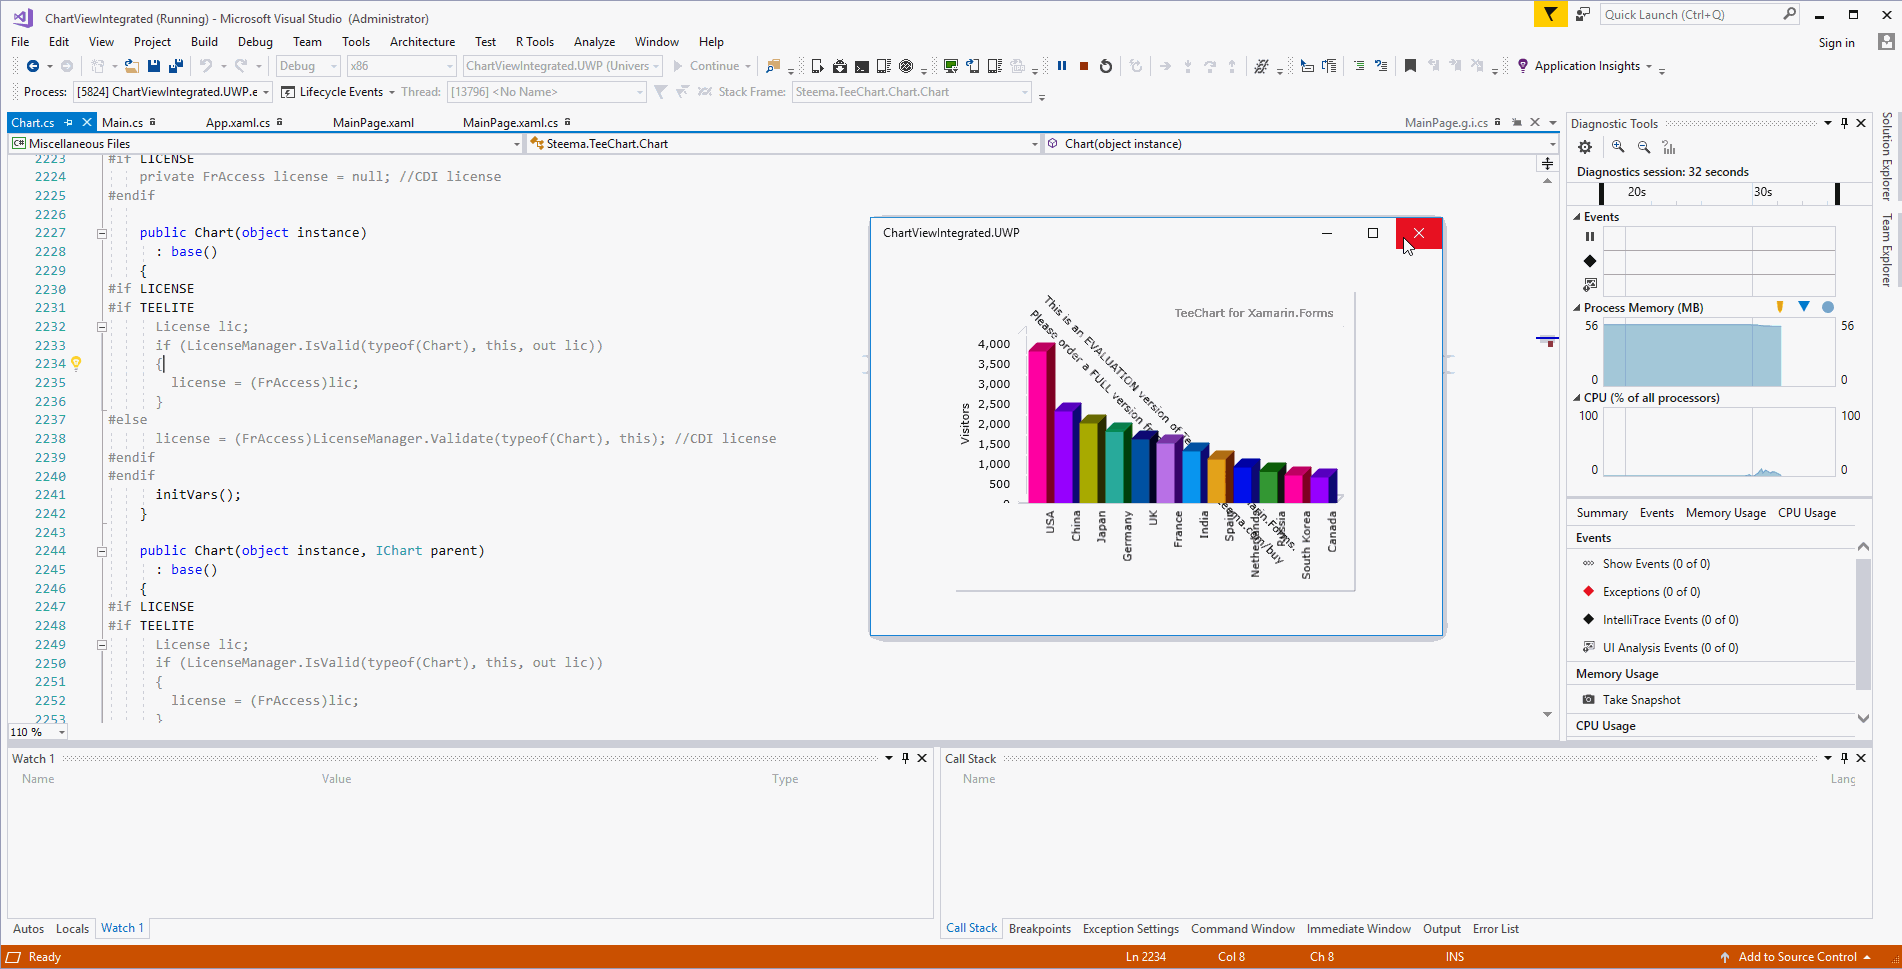Switch to the MainPage.xaml tab
This screenshot has width=1902, height=969.
[x=373, y=123]
